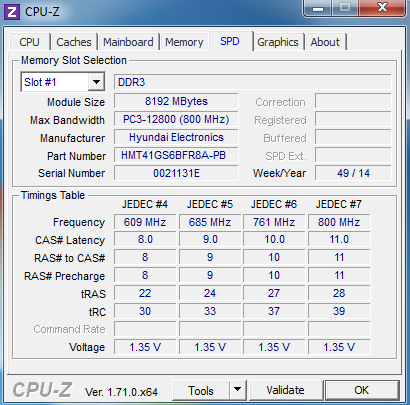Viewport: 410px width, 405px height.
Task: View the About tab
Action: (325, 42)
